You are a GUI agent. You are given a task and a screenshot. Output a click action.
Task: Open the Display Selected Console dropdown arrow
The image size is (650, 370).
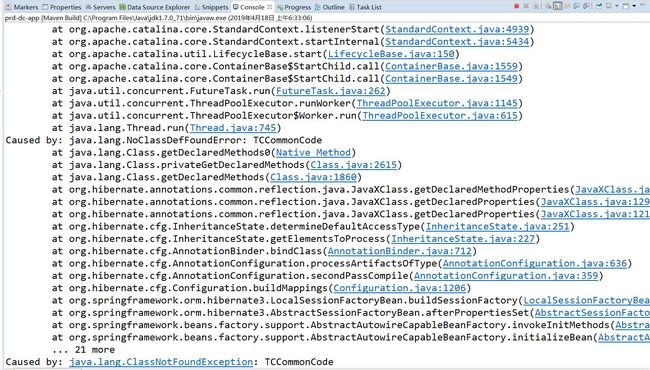pyautogui.click(x=617, y=6)
